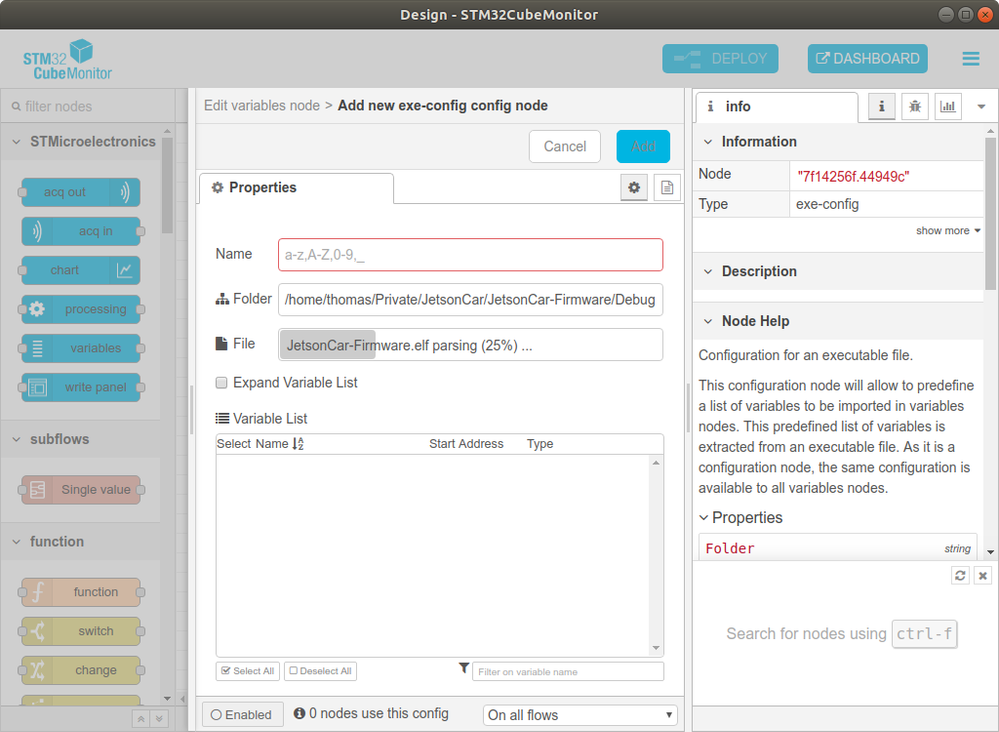Select the switch node
The image size is (999, 732).
81,631
